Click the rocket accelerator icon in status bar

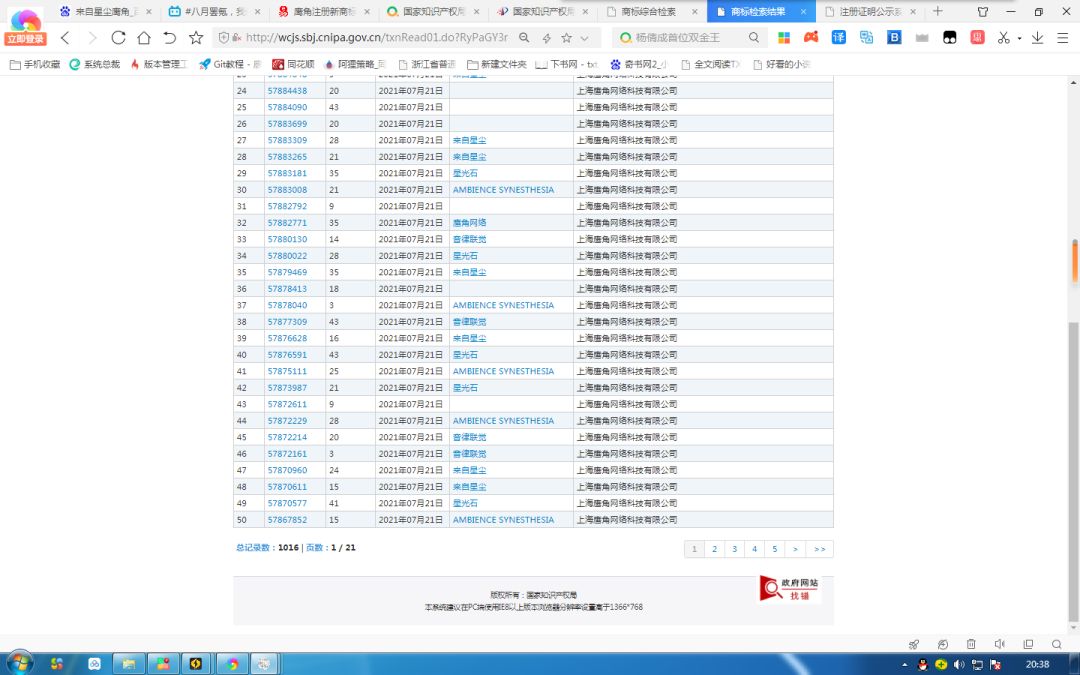[914, 644]
